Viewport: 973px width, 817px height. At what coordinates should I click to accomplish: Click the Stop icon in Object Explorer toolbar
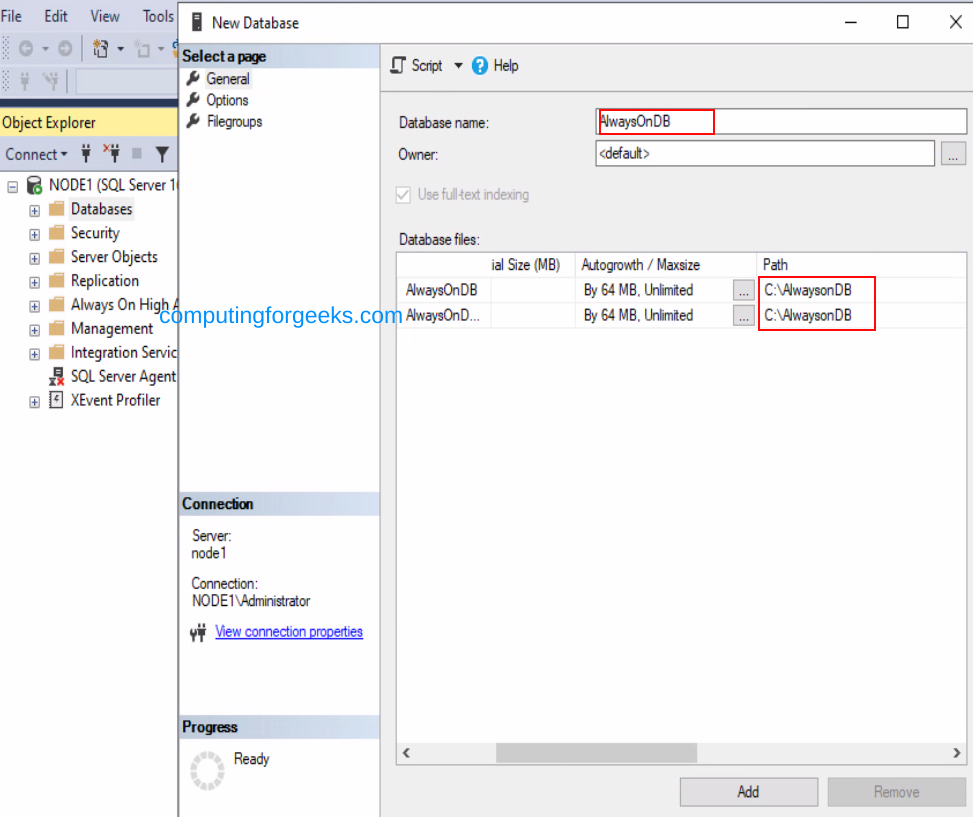point(136,154)
